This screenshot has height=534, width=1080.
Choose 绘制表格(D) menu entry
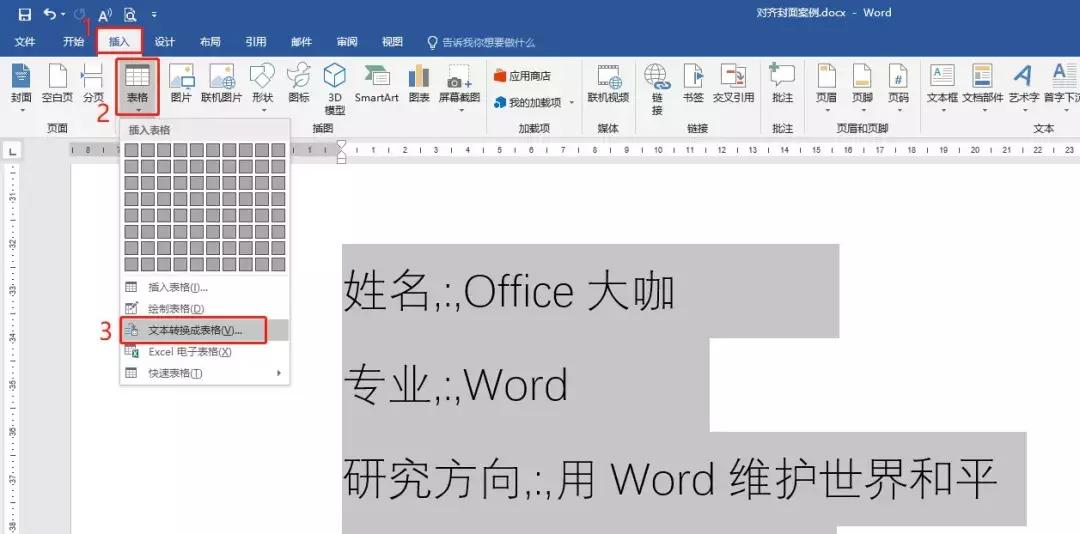205,309
